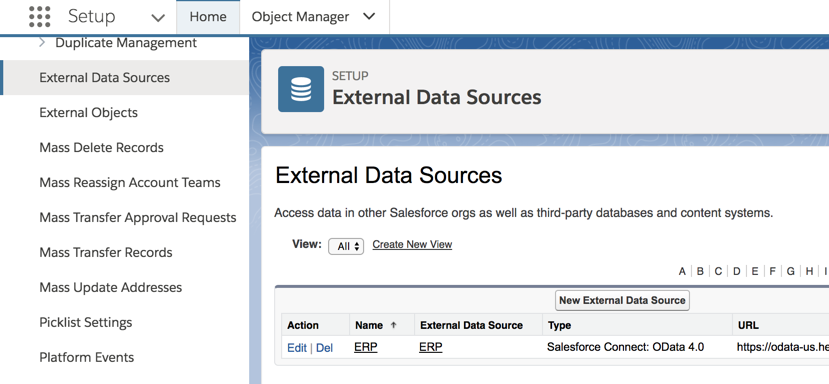Click the External Data Source column header
This screenshot has height=384, width=829.
(x=471, y=325)
